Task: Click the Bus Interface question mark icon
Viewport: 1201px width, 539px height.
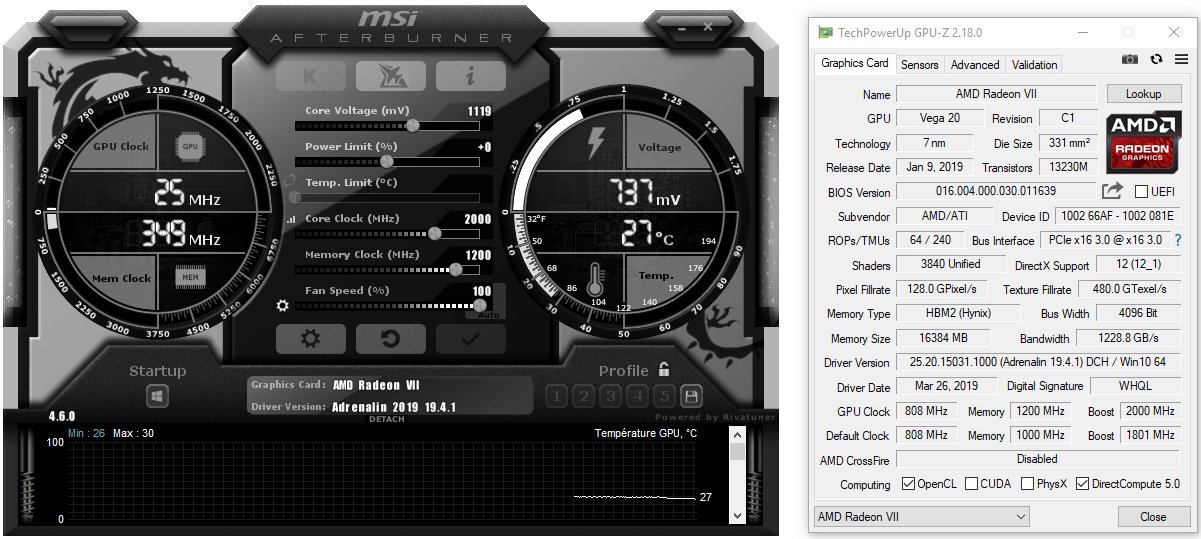Action: (x=1178, y=240)
